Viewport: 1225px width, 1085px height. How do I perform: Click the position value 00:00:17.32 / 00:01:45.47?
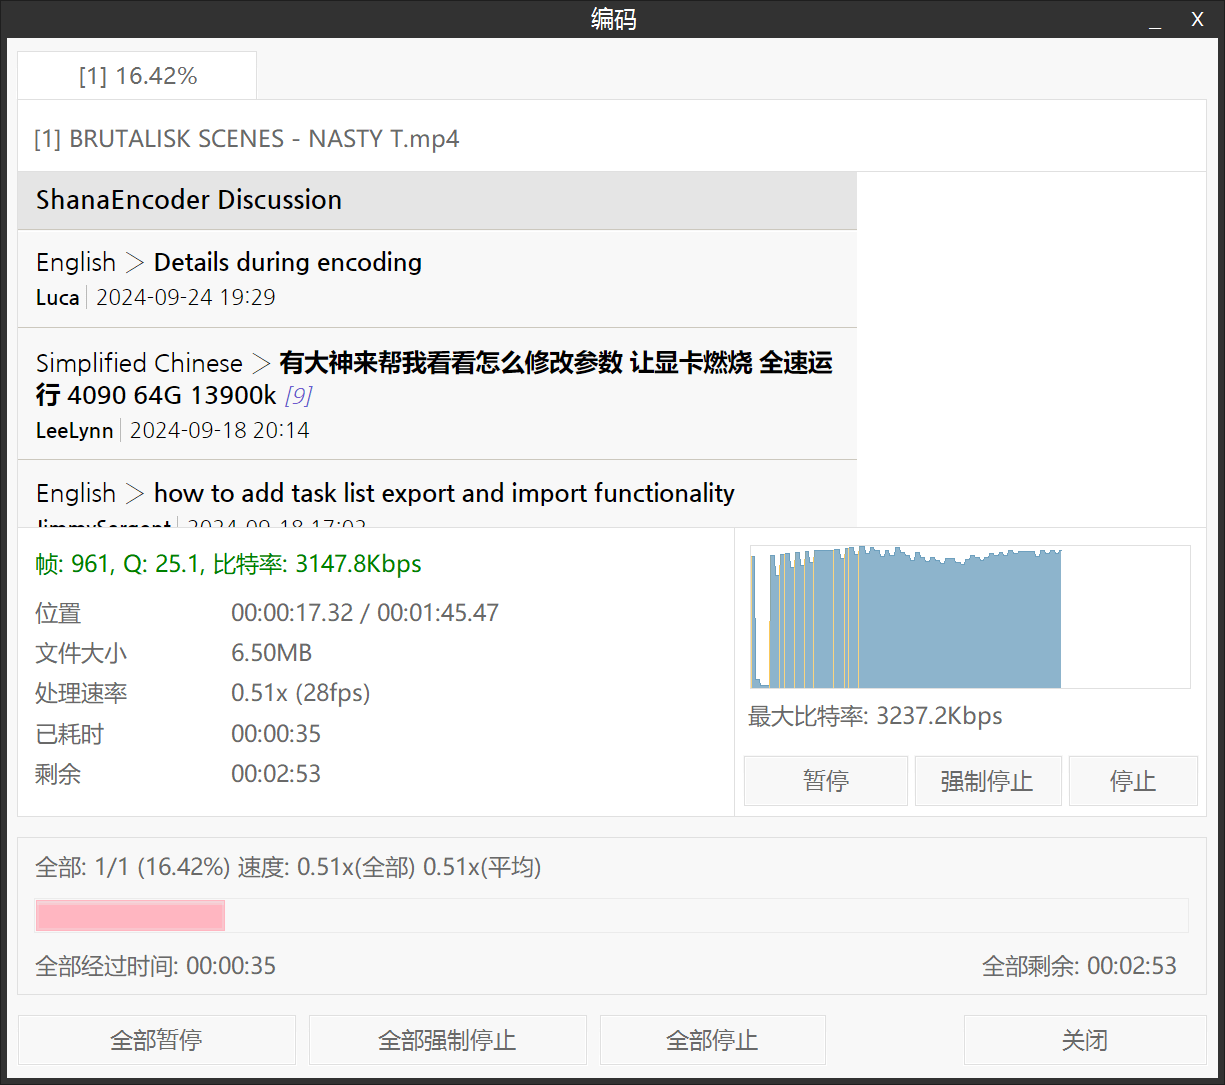coord(365,613)
